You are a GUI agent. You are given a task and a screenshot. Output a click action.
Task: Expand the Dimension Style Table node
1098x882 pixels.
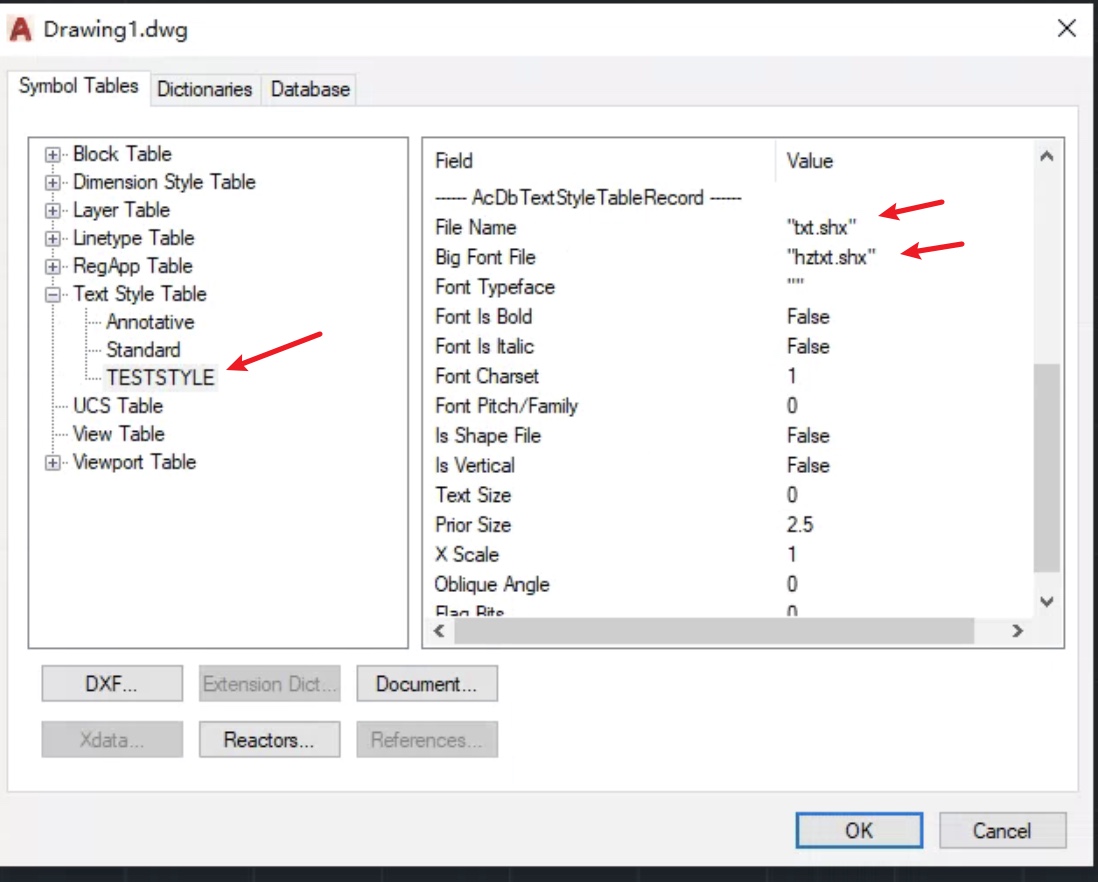(53, 182)
